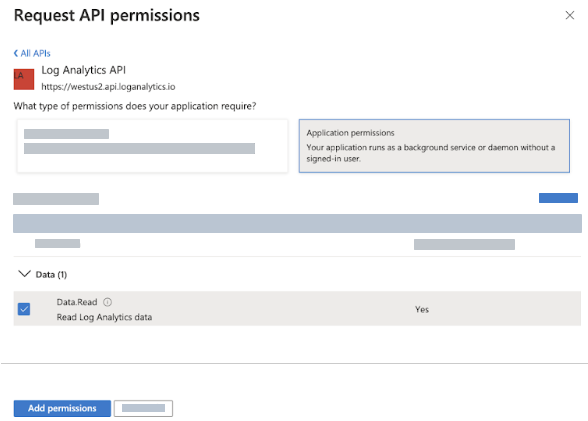
Task: Click the Add permissions button
Action: point(62,408)
